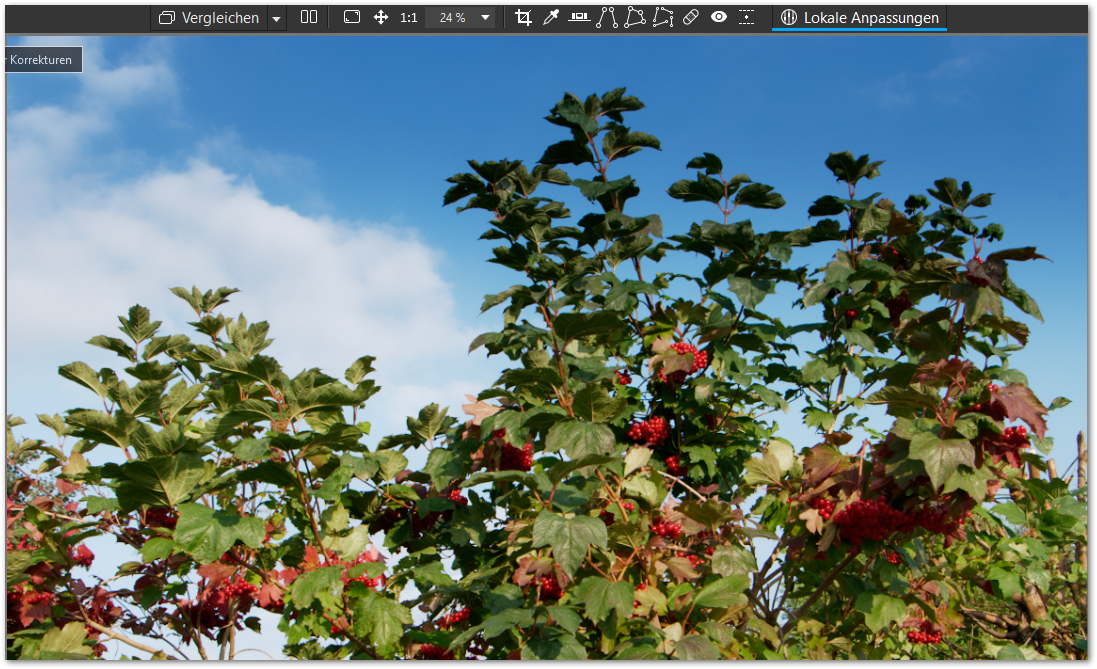Select the horizon leveling tool

(579, 17)
